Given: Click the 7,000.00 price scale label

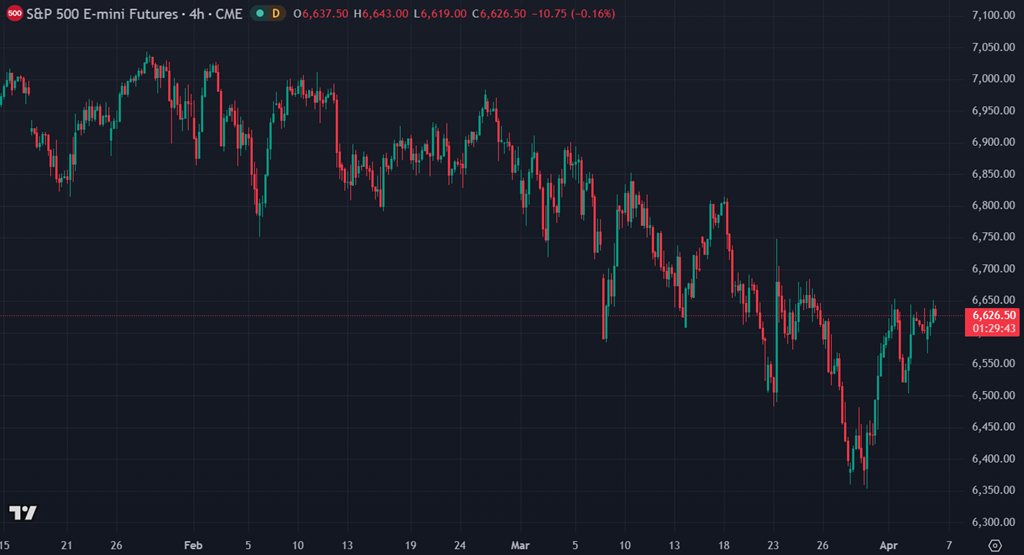Looking at the screenshot, I should (x=993, y=79).
